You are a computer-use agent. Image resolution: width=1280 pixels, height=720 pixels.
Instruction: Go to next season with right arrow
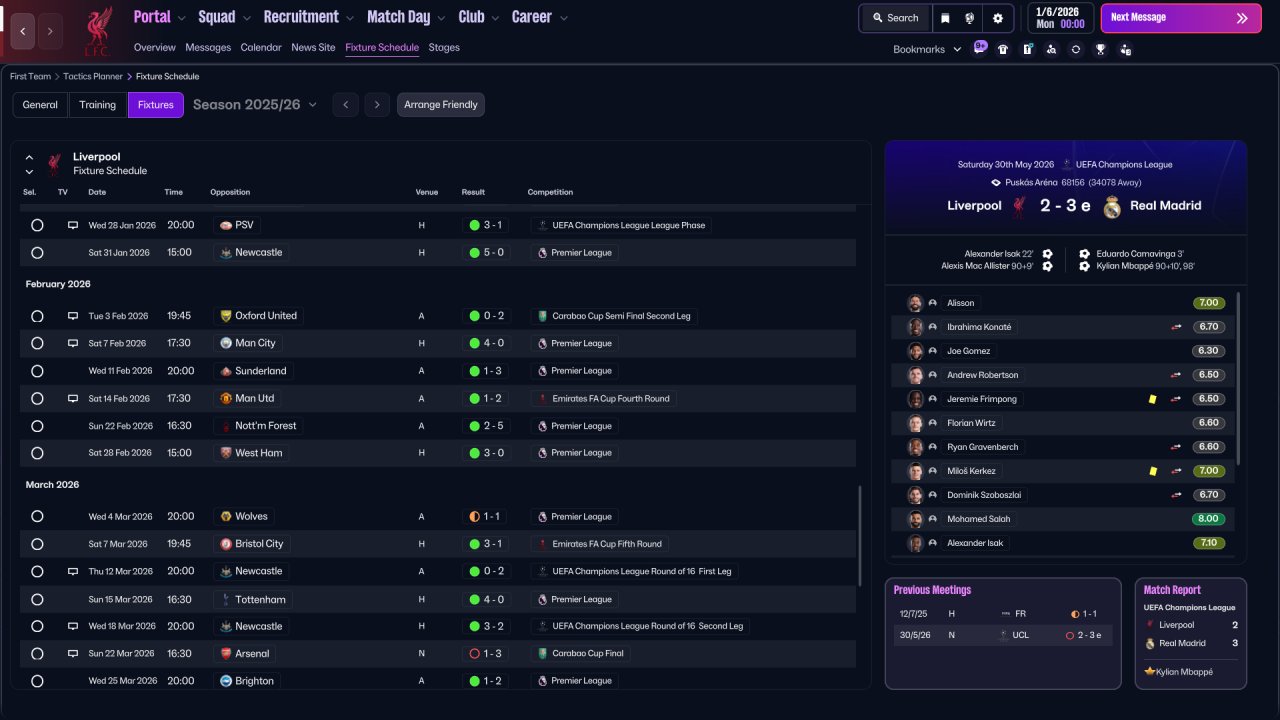coord(376,105)
